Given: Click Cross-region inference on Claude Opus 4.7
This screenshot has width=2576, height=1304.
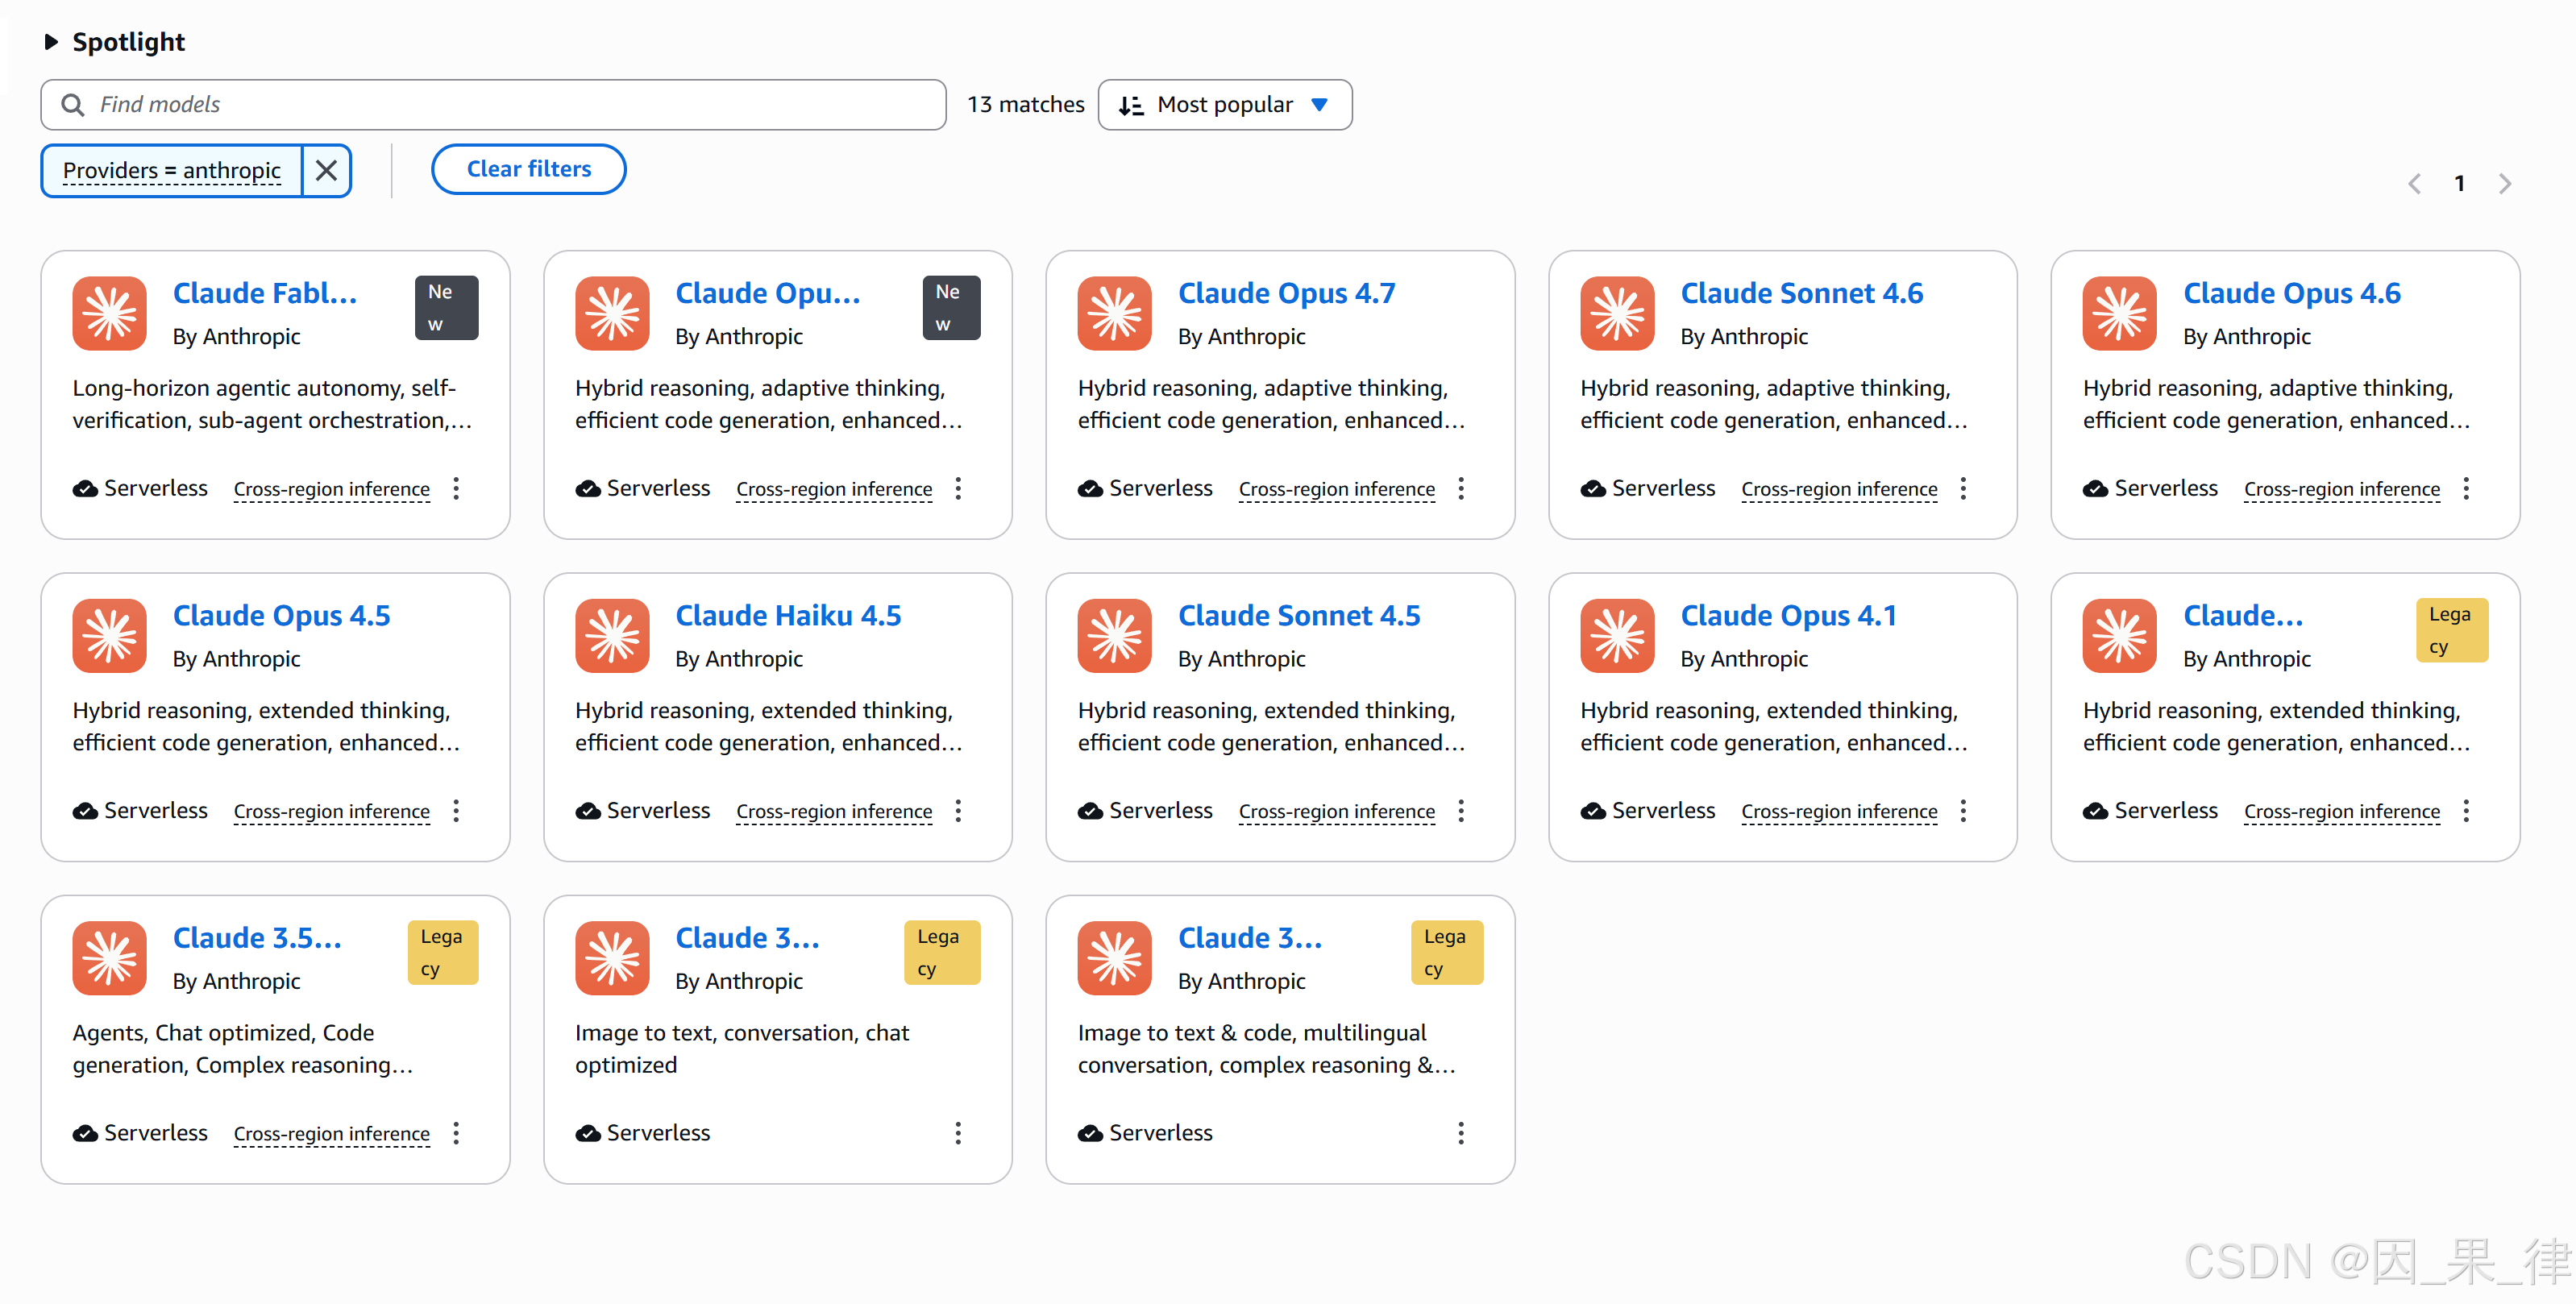Looking at the screenshot, I should pos(1337,489).
